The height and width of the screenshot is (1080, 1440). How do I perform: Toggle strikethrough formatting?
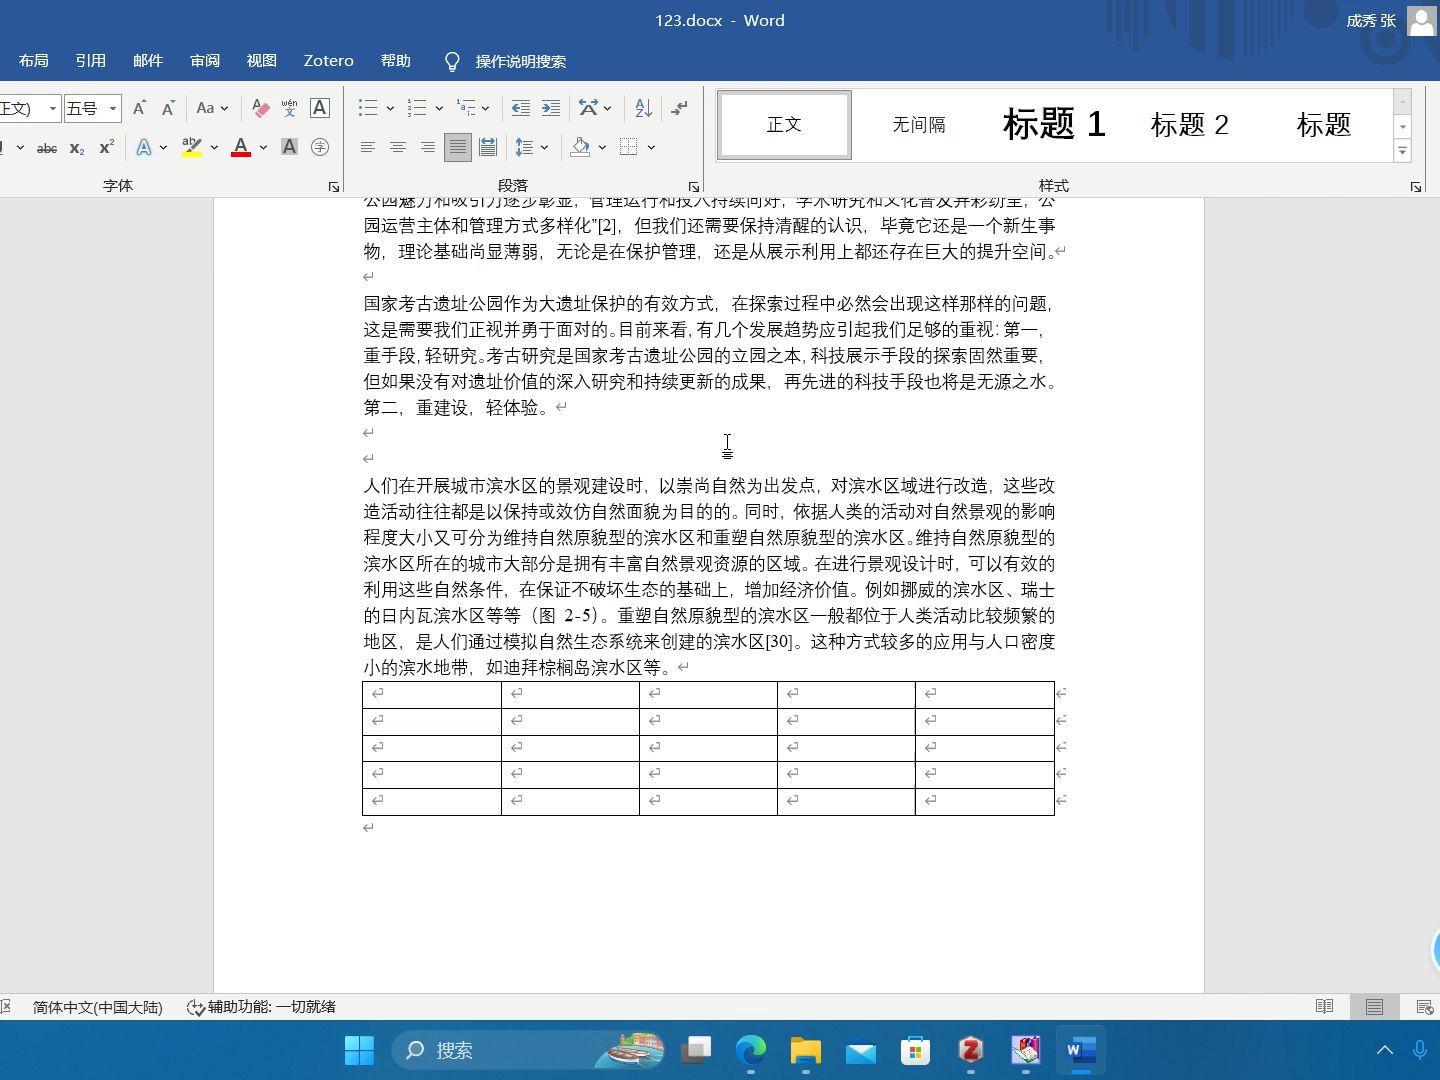[x=46, y=147]
